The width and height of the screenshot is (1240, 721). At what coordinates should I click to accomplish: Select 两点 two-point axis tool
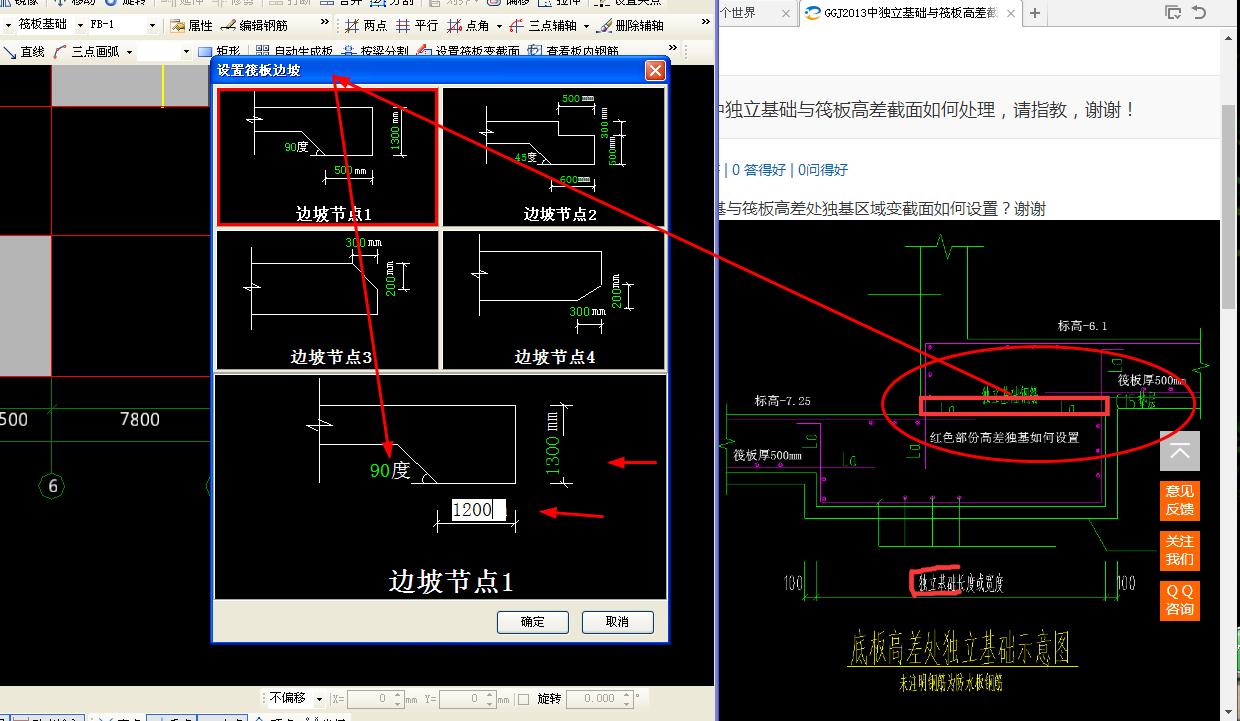coord(365,25)
